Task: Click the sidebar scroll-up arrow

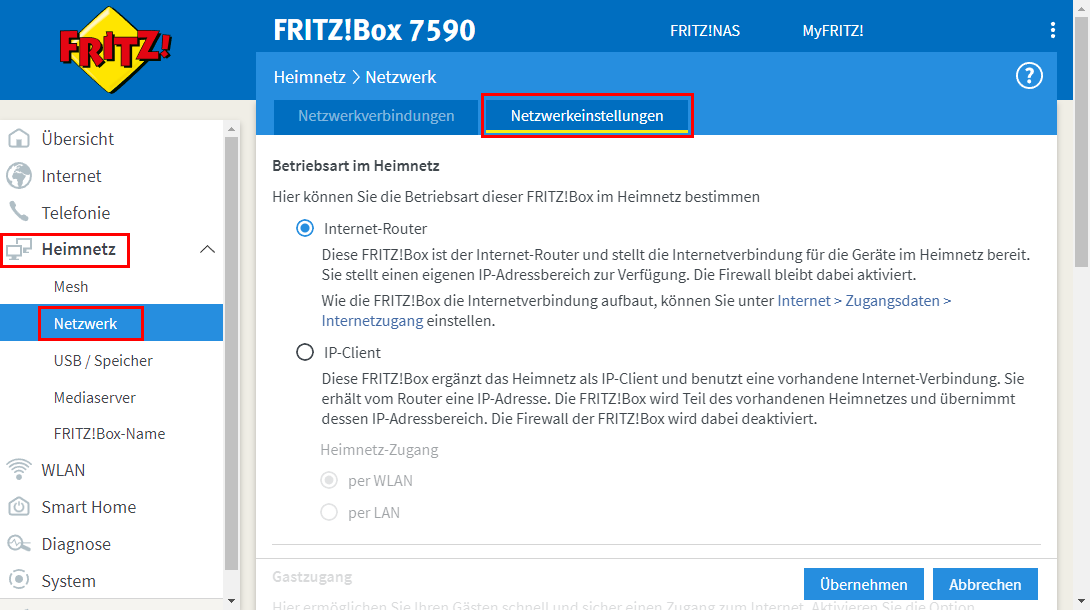Action: pyautogui.click(x=231, y=129)
